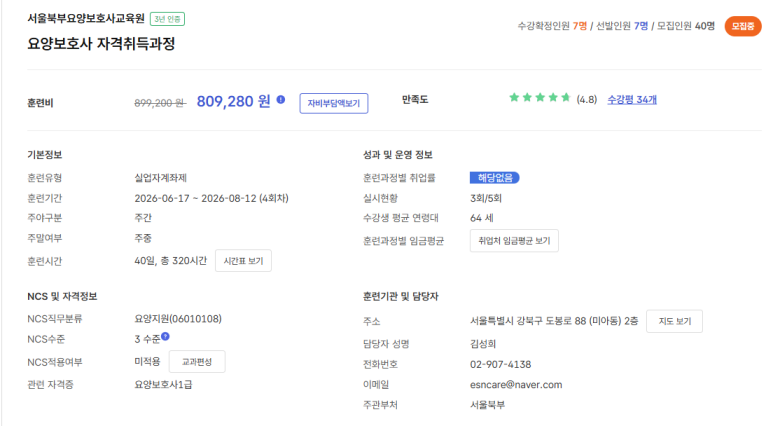Click the email esncare@naver.com
Viewport: 780px width, 426px height.
[x=516, y=385]
